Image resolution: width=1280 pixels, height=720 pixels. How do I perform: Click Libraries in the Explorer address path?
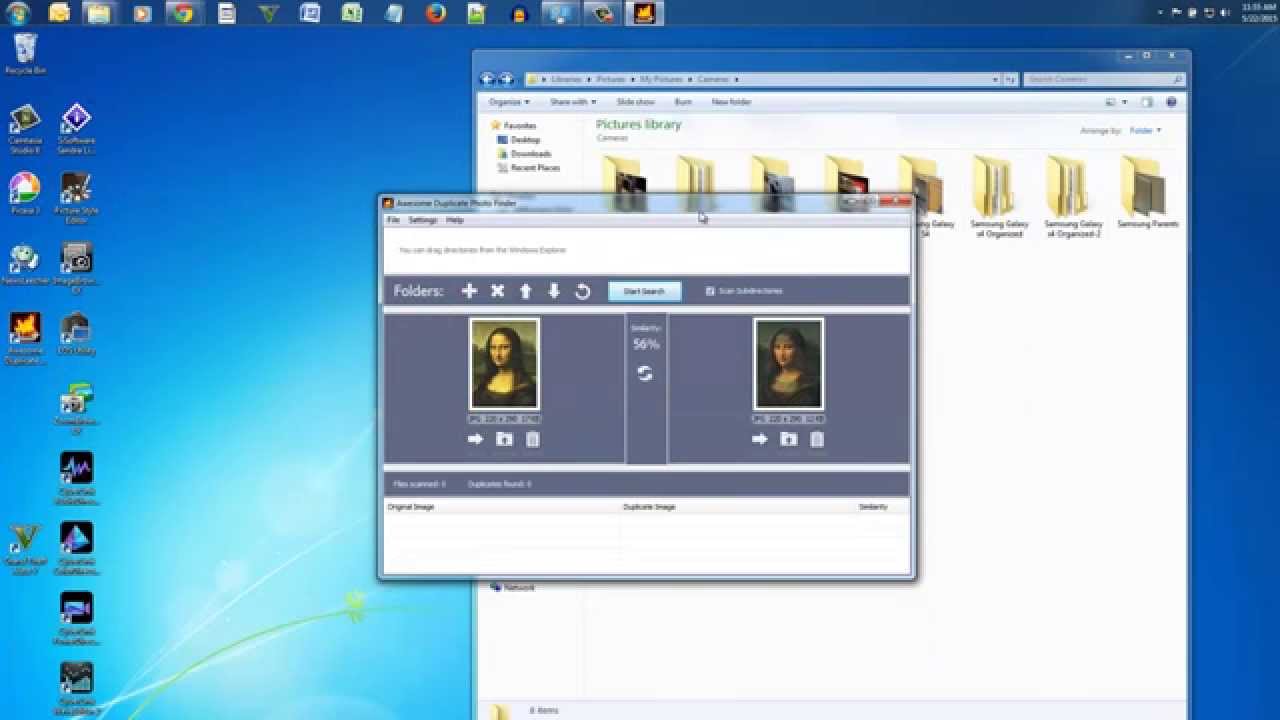coord(566,79)
